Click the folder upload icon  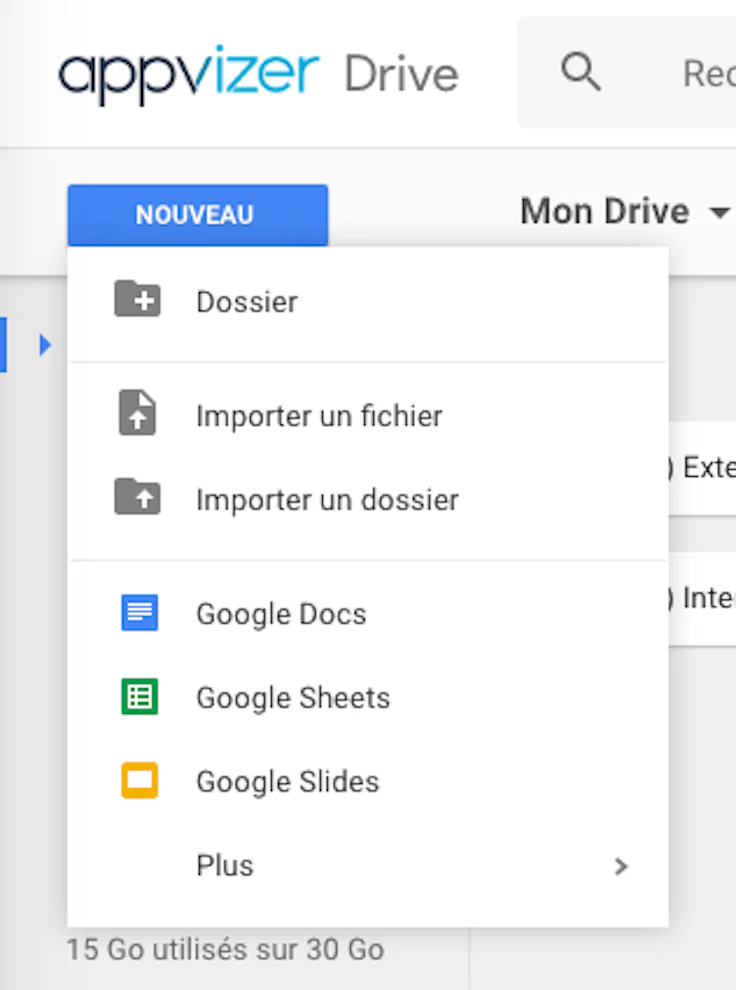click(x=138, y=496)
